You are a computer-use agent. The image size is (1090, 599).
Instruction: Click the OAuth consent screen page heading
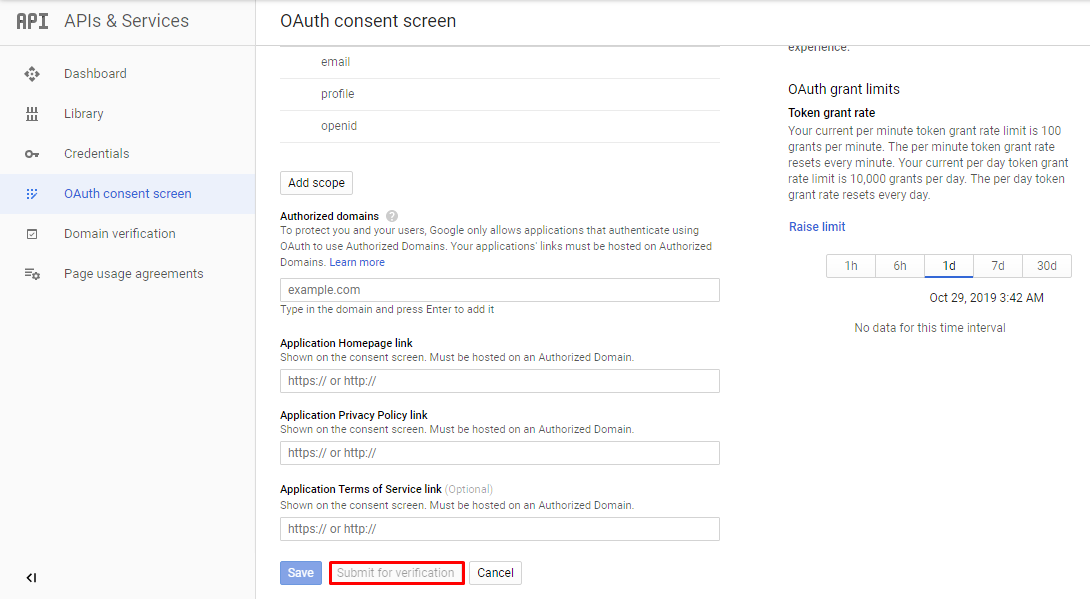click(x=368, y=21)
